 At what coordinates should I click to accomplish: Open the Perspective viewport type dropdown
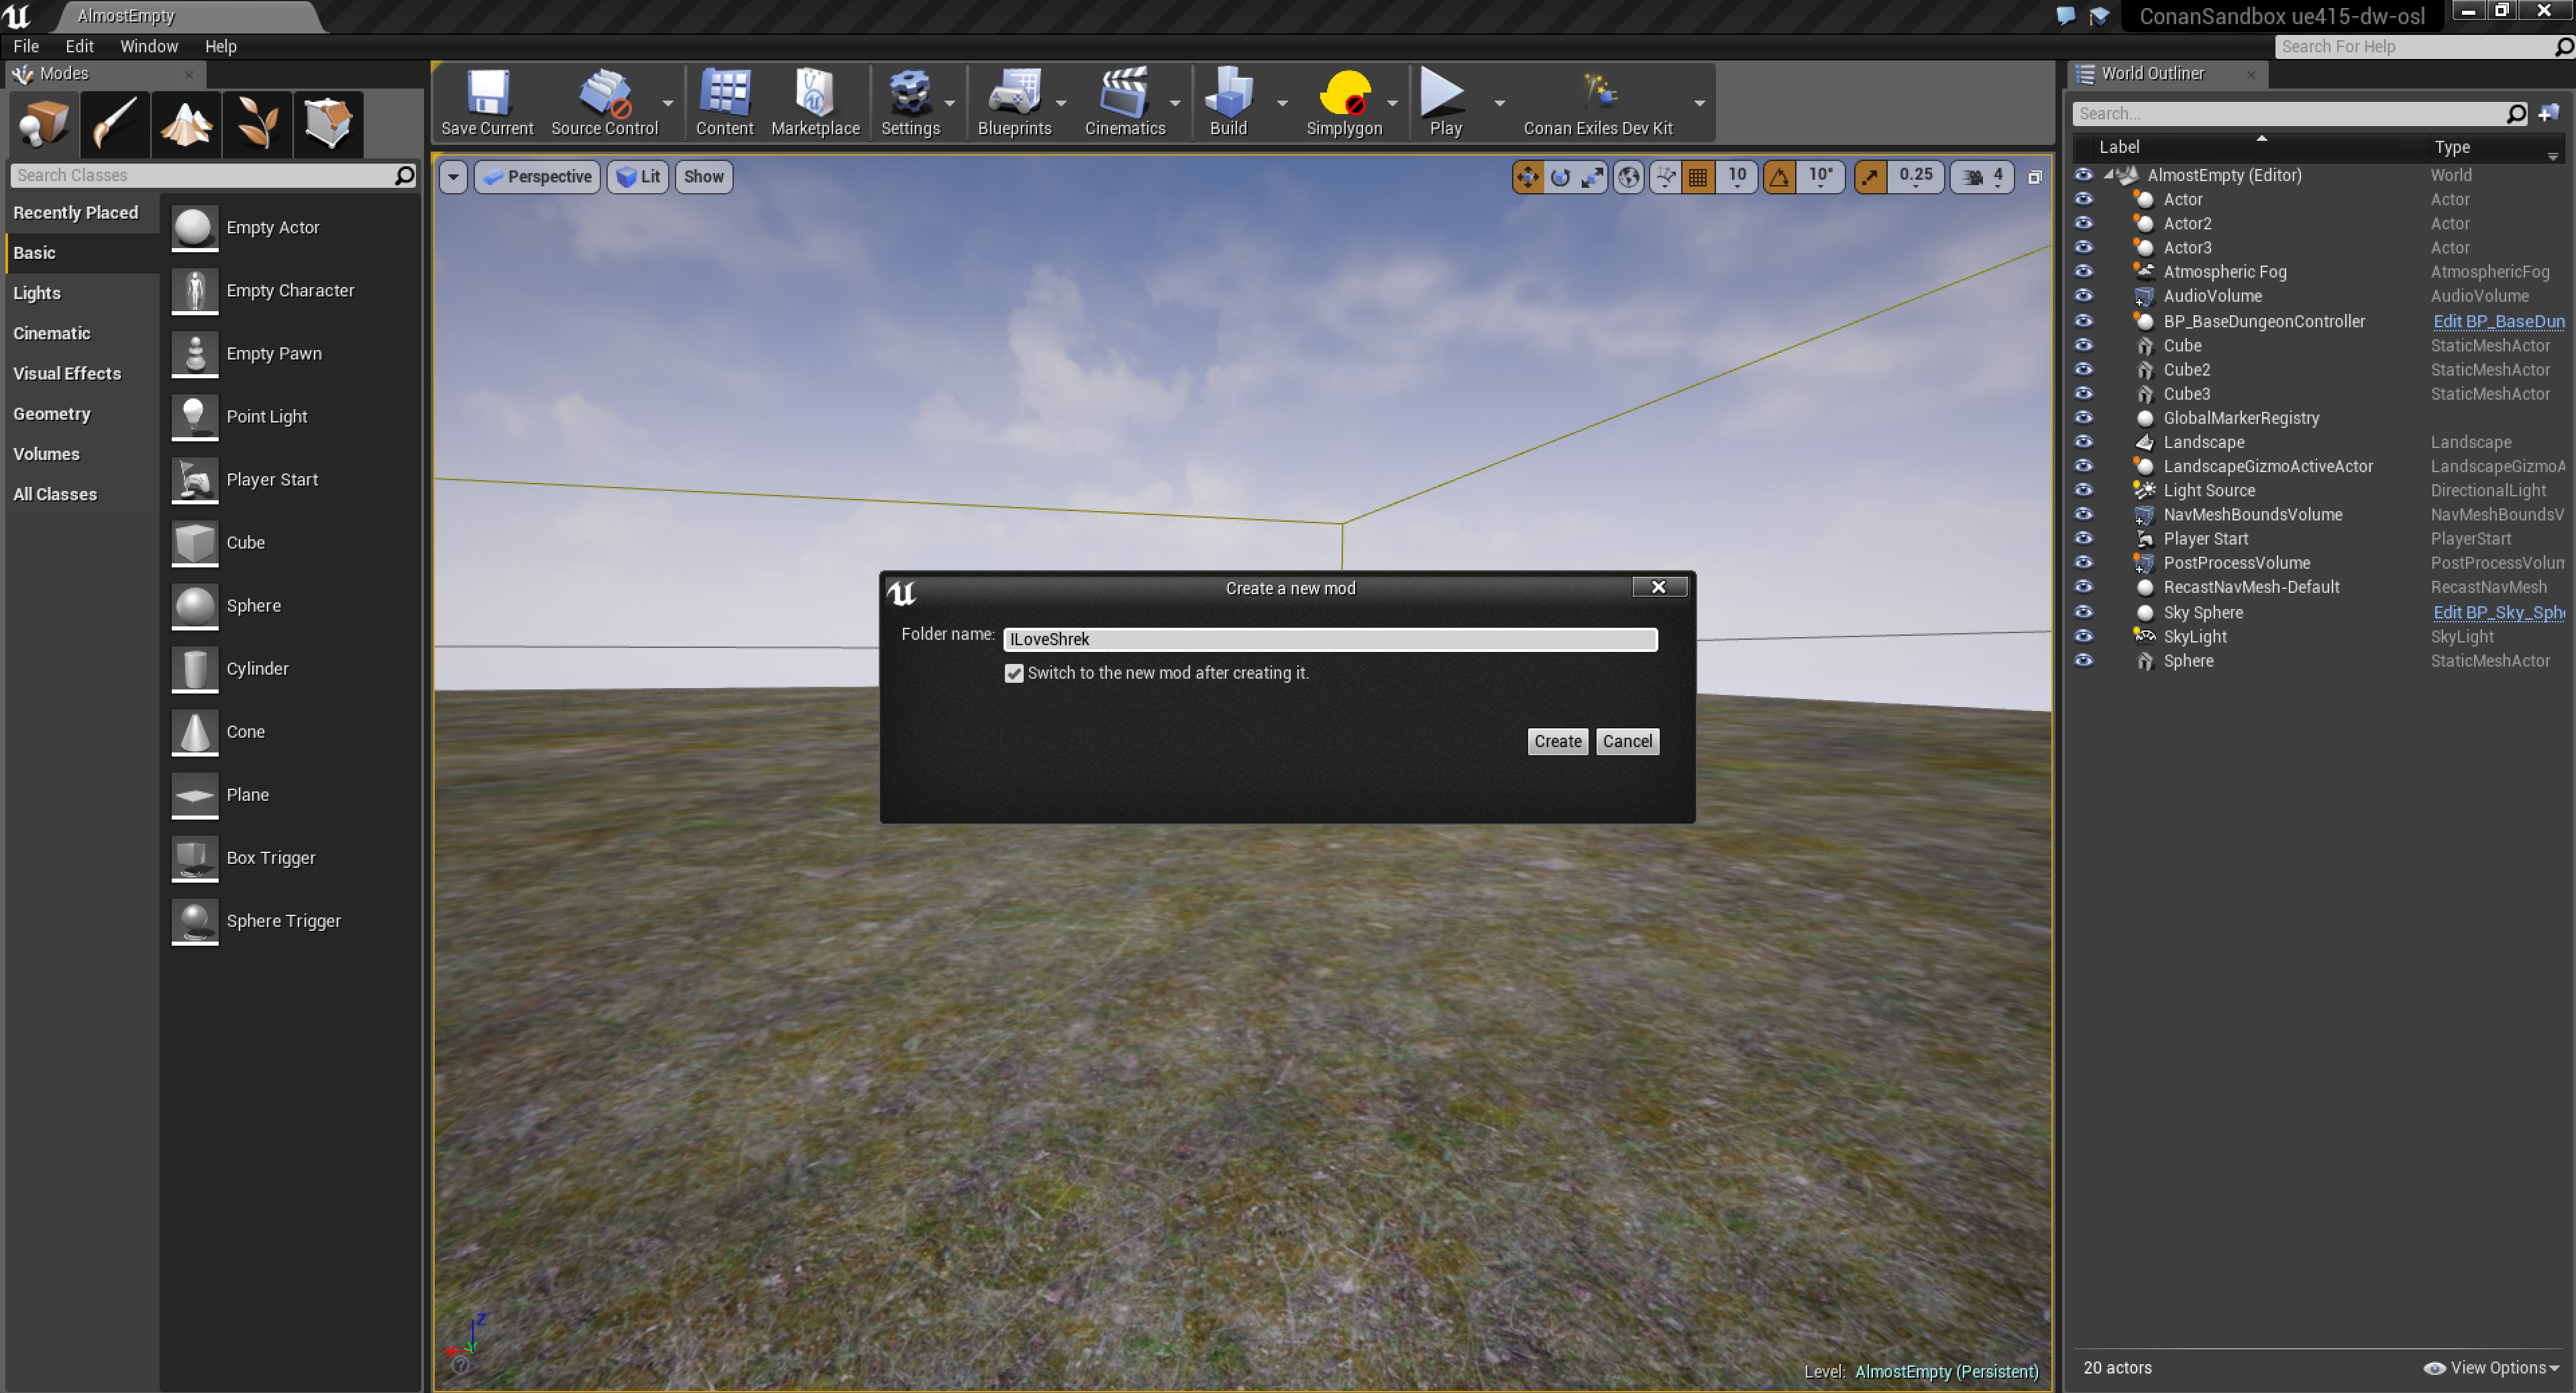click(x=538, y=177)
